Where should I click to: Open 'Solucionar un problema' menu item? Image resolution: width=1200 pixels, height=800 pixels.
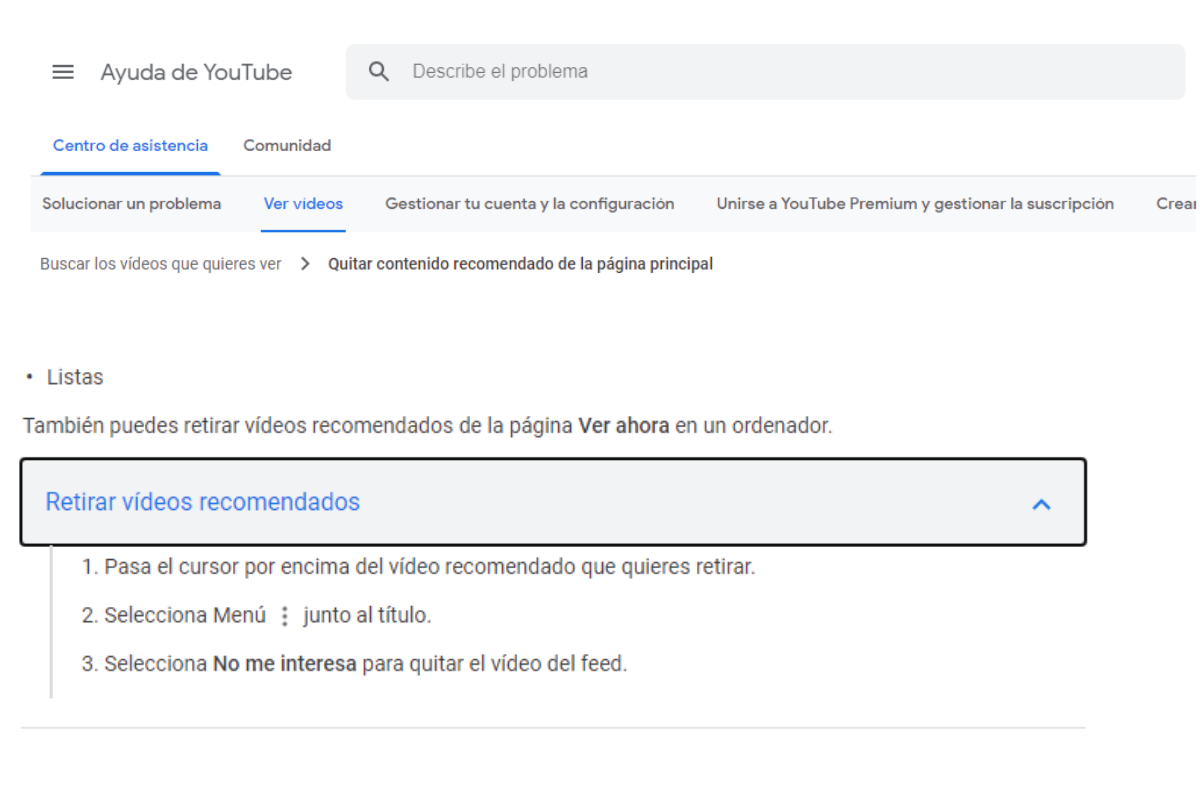(x=131, y=204)
